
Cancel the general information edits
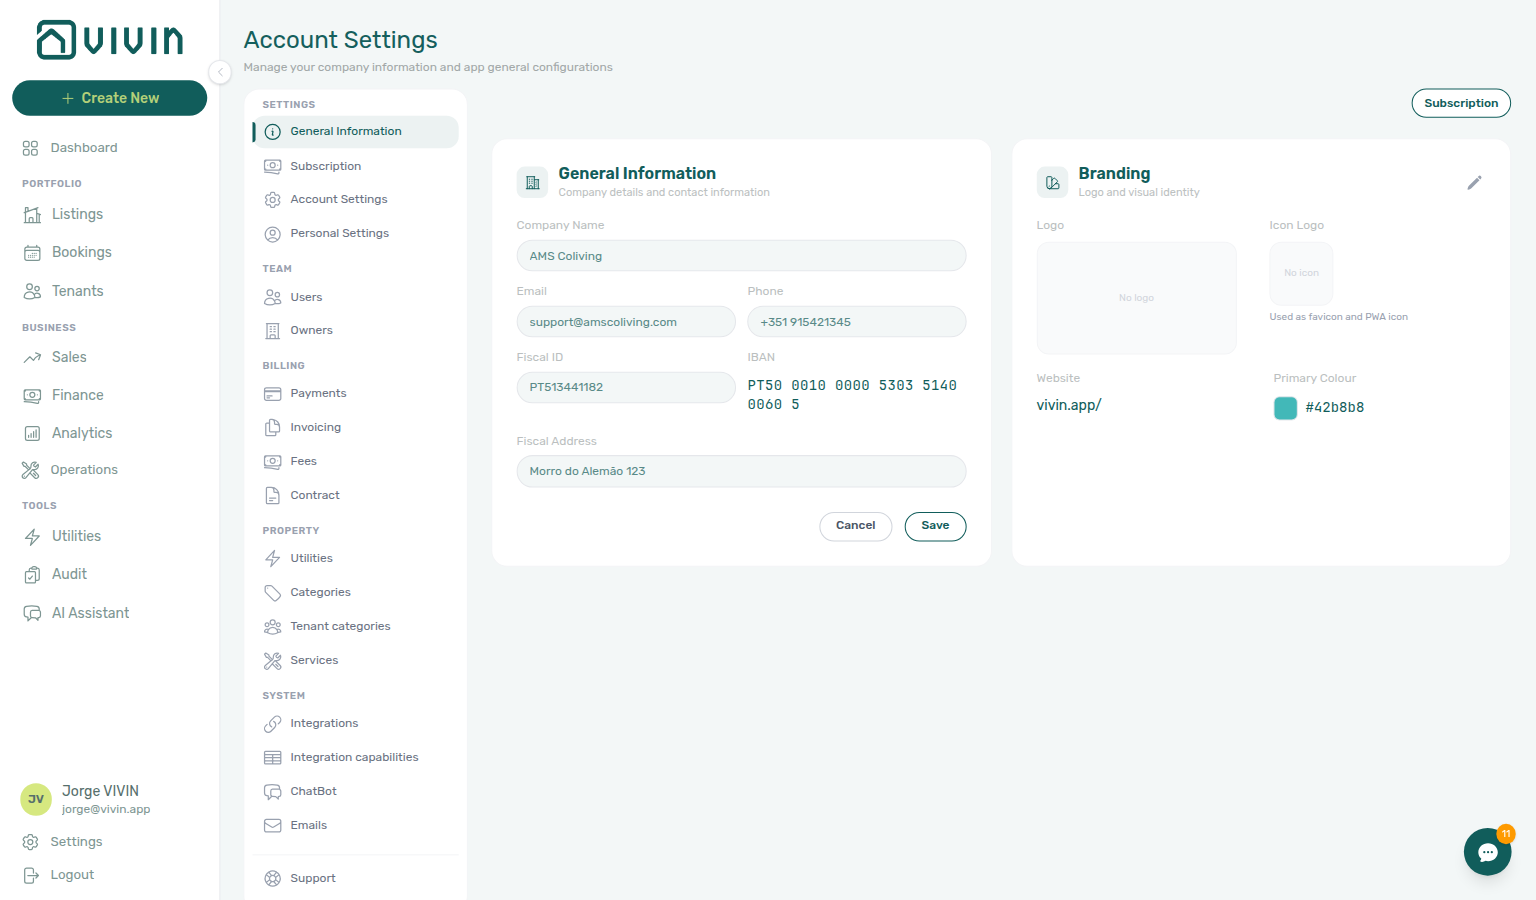coord(855,526)
